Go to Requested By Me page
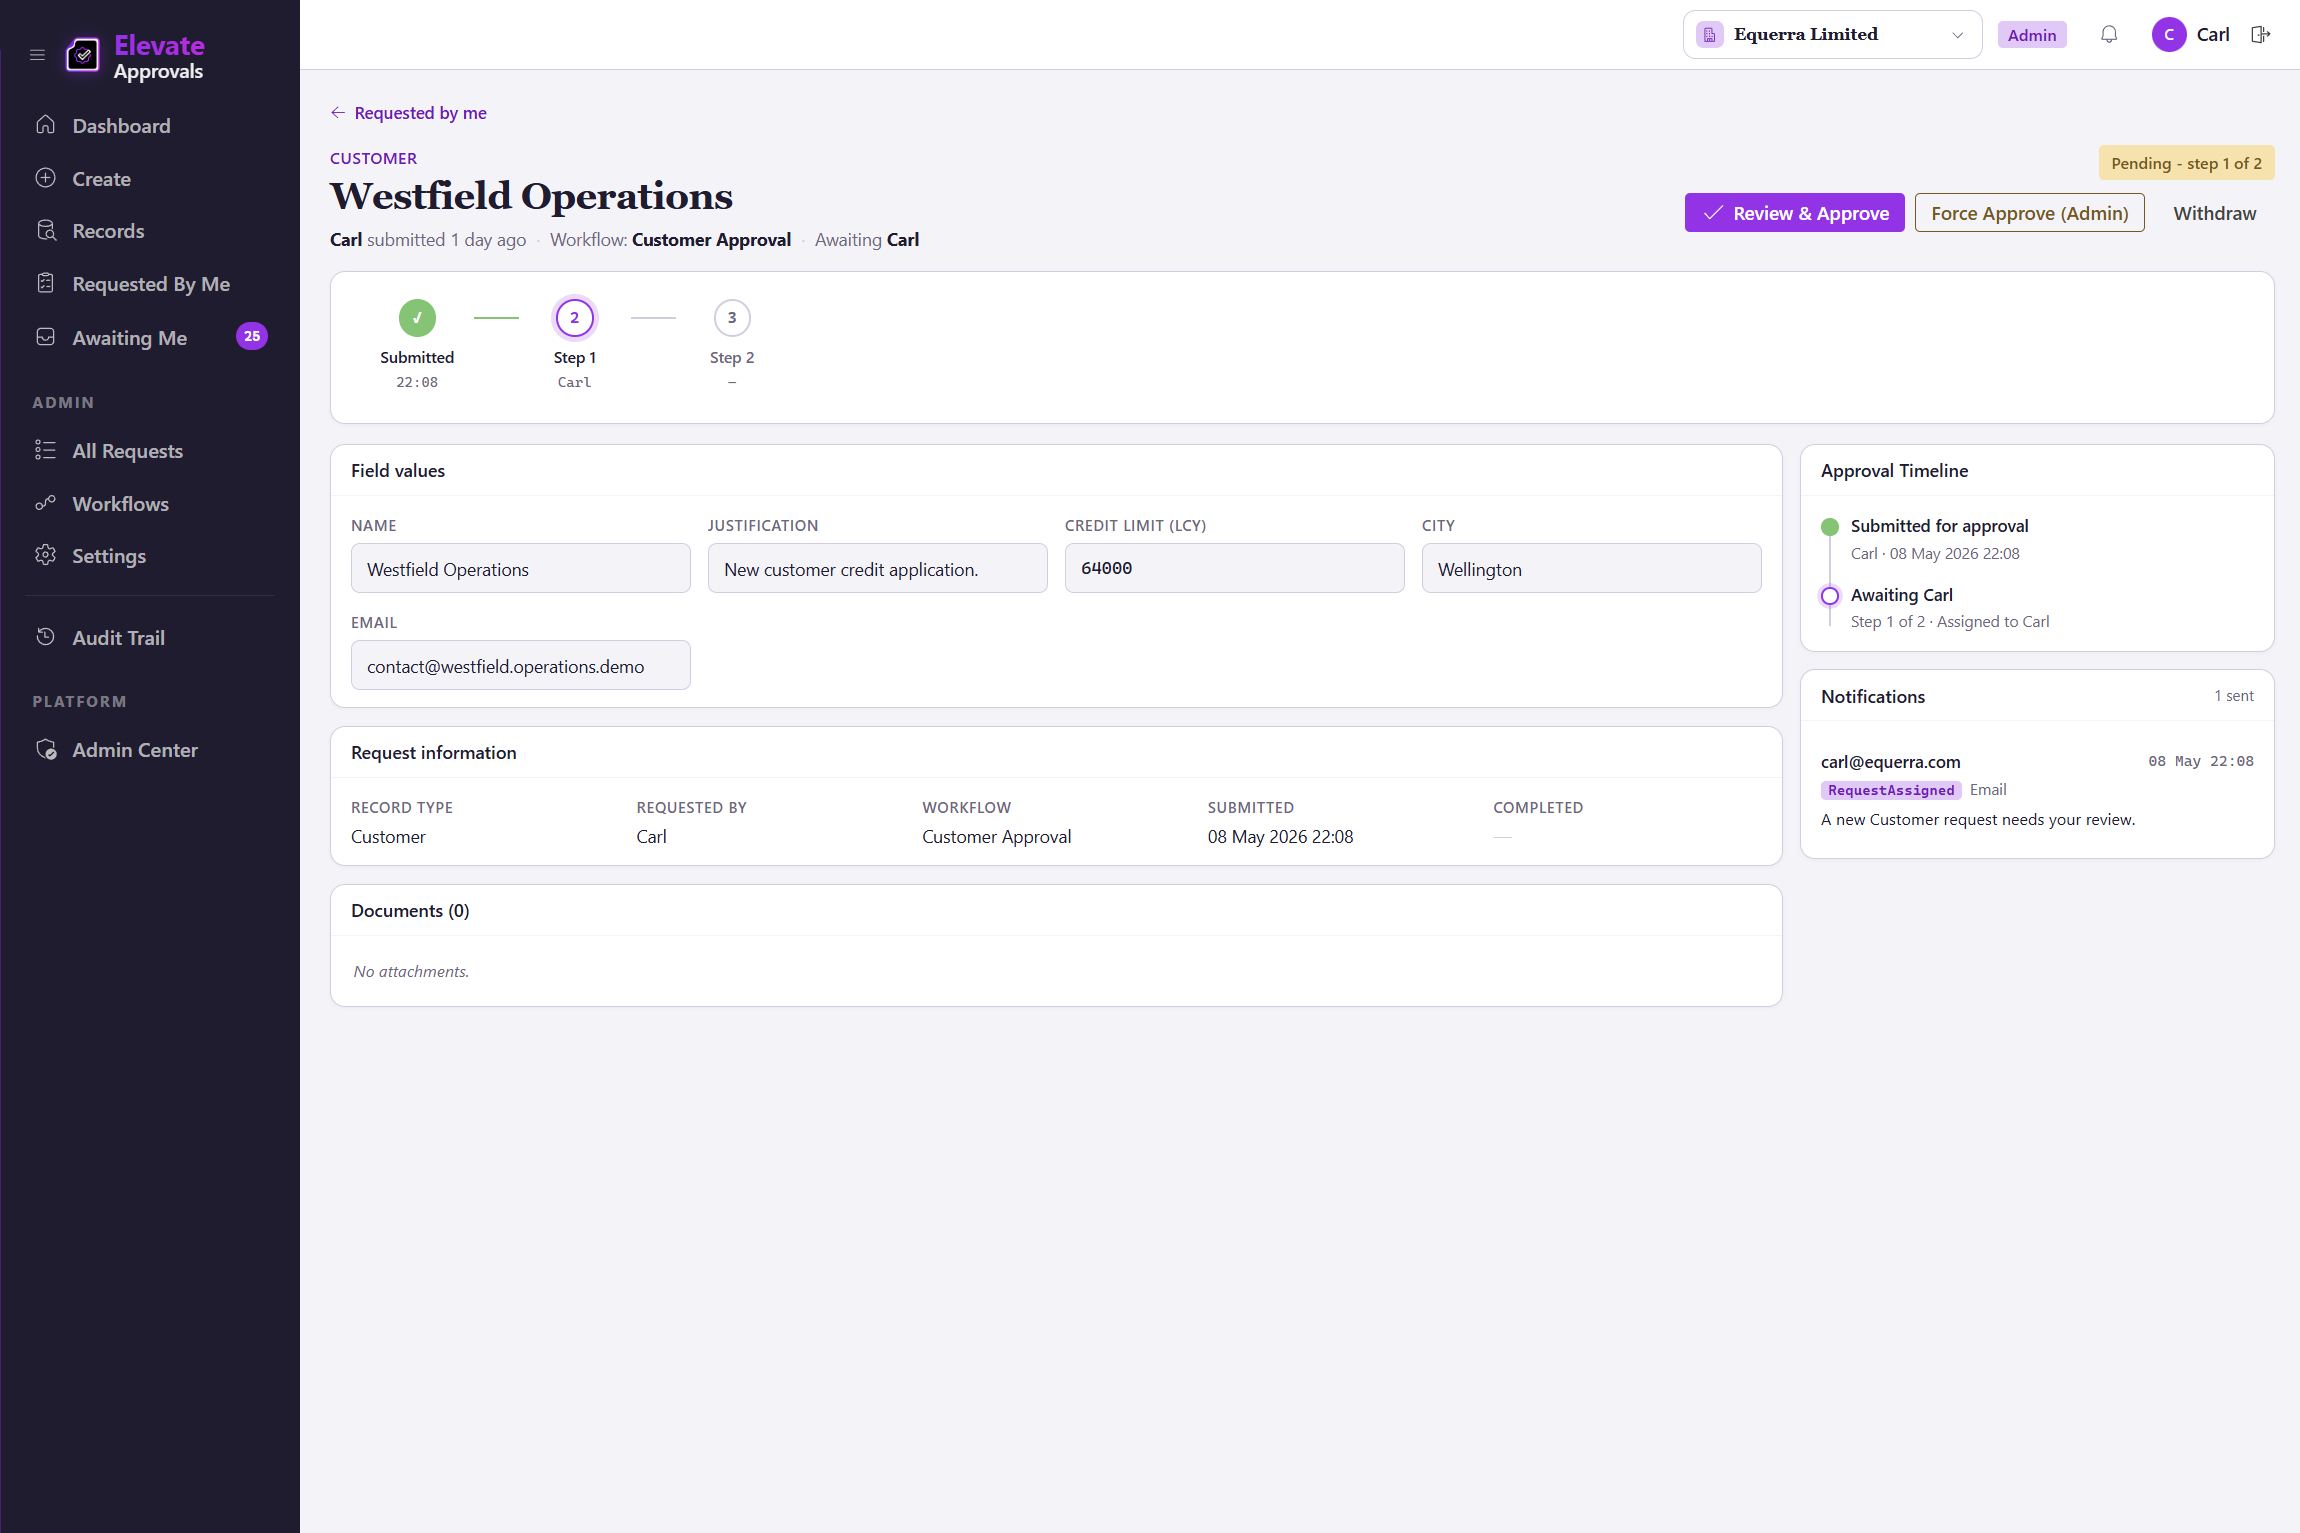This screenshot has width=2300, height=1533. coord(150,284)
